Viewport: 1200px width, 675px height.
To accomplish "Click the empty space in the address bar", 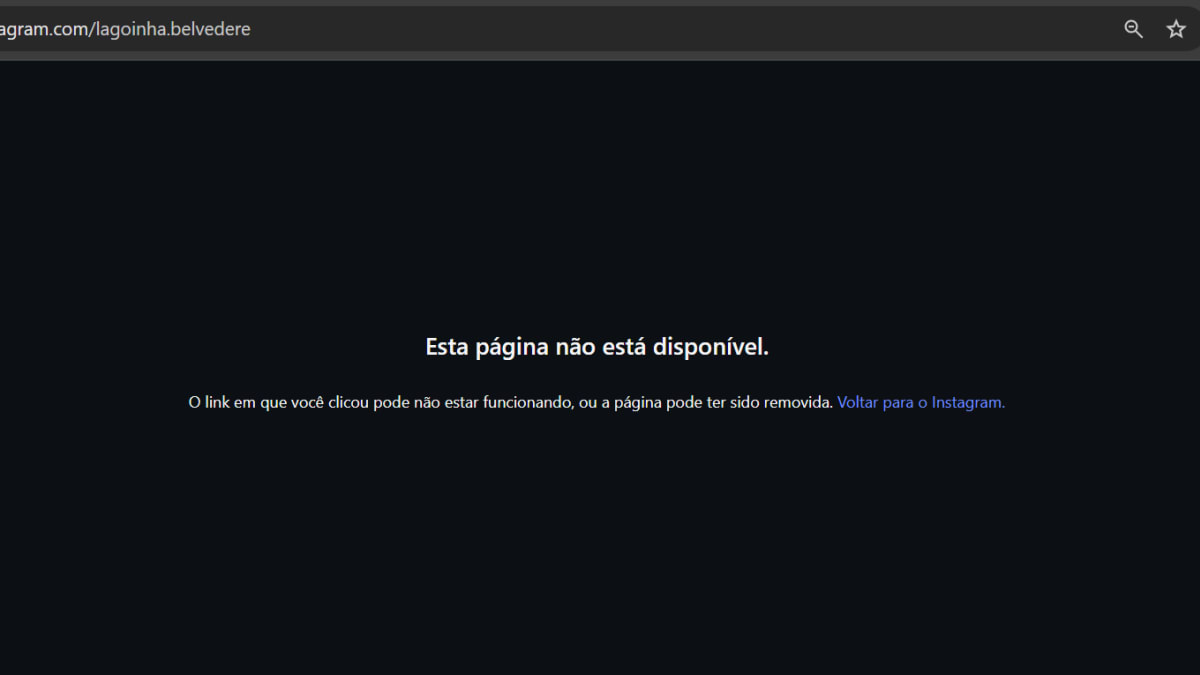I will click(x=700, y=29).
